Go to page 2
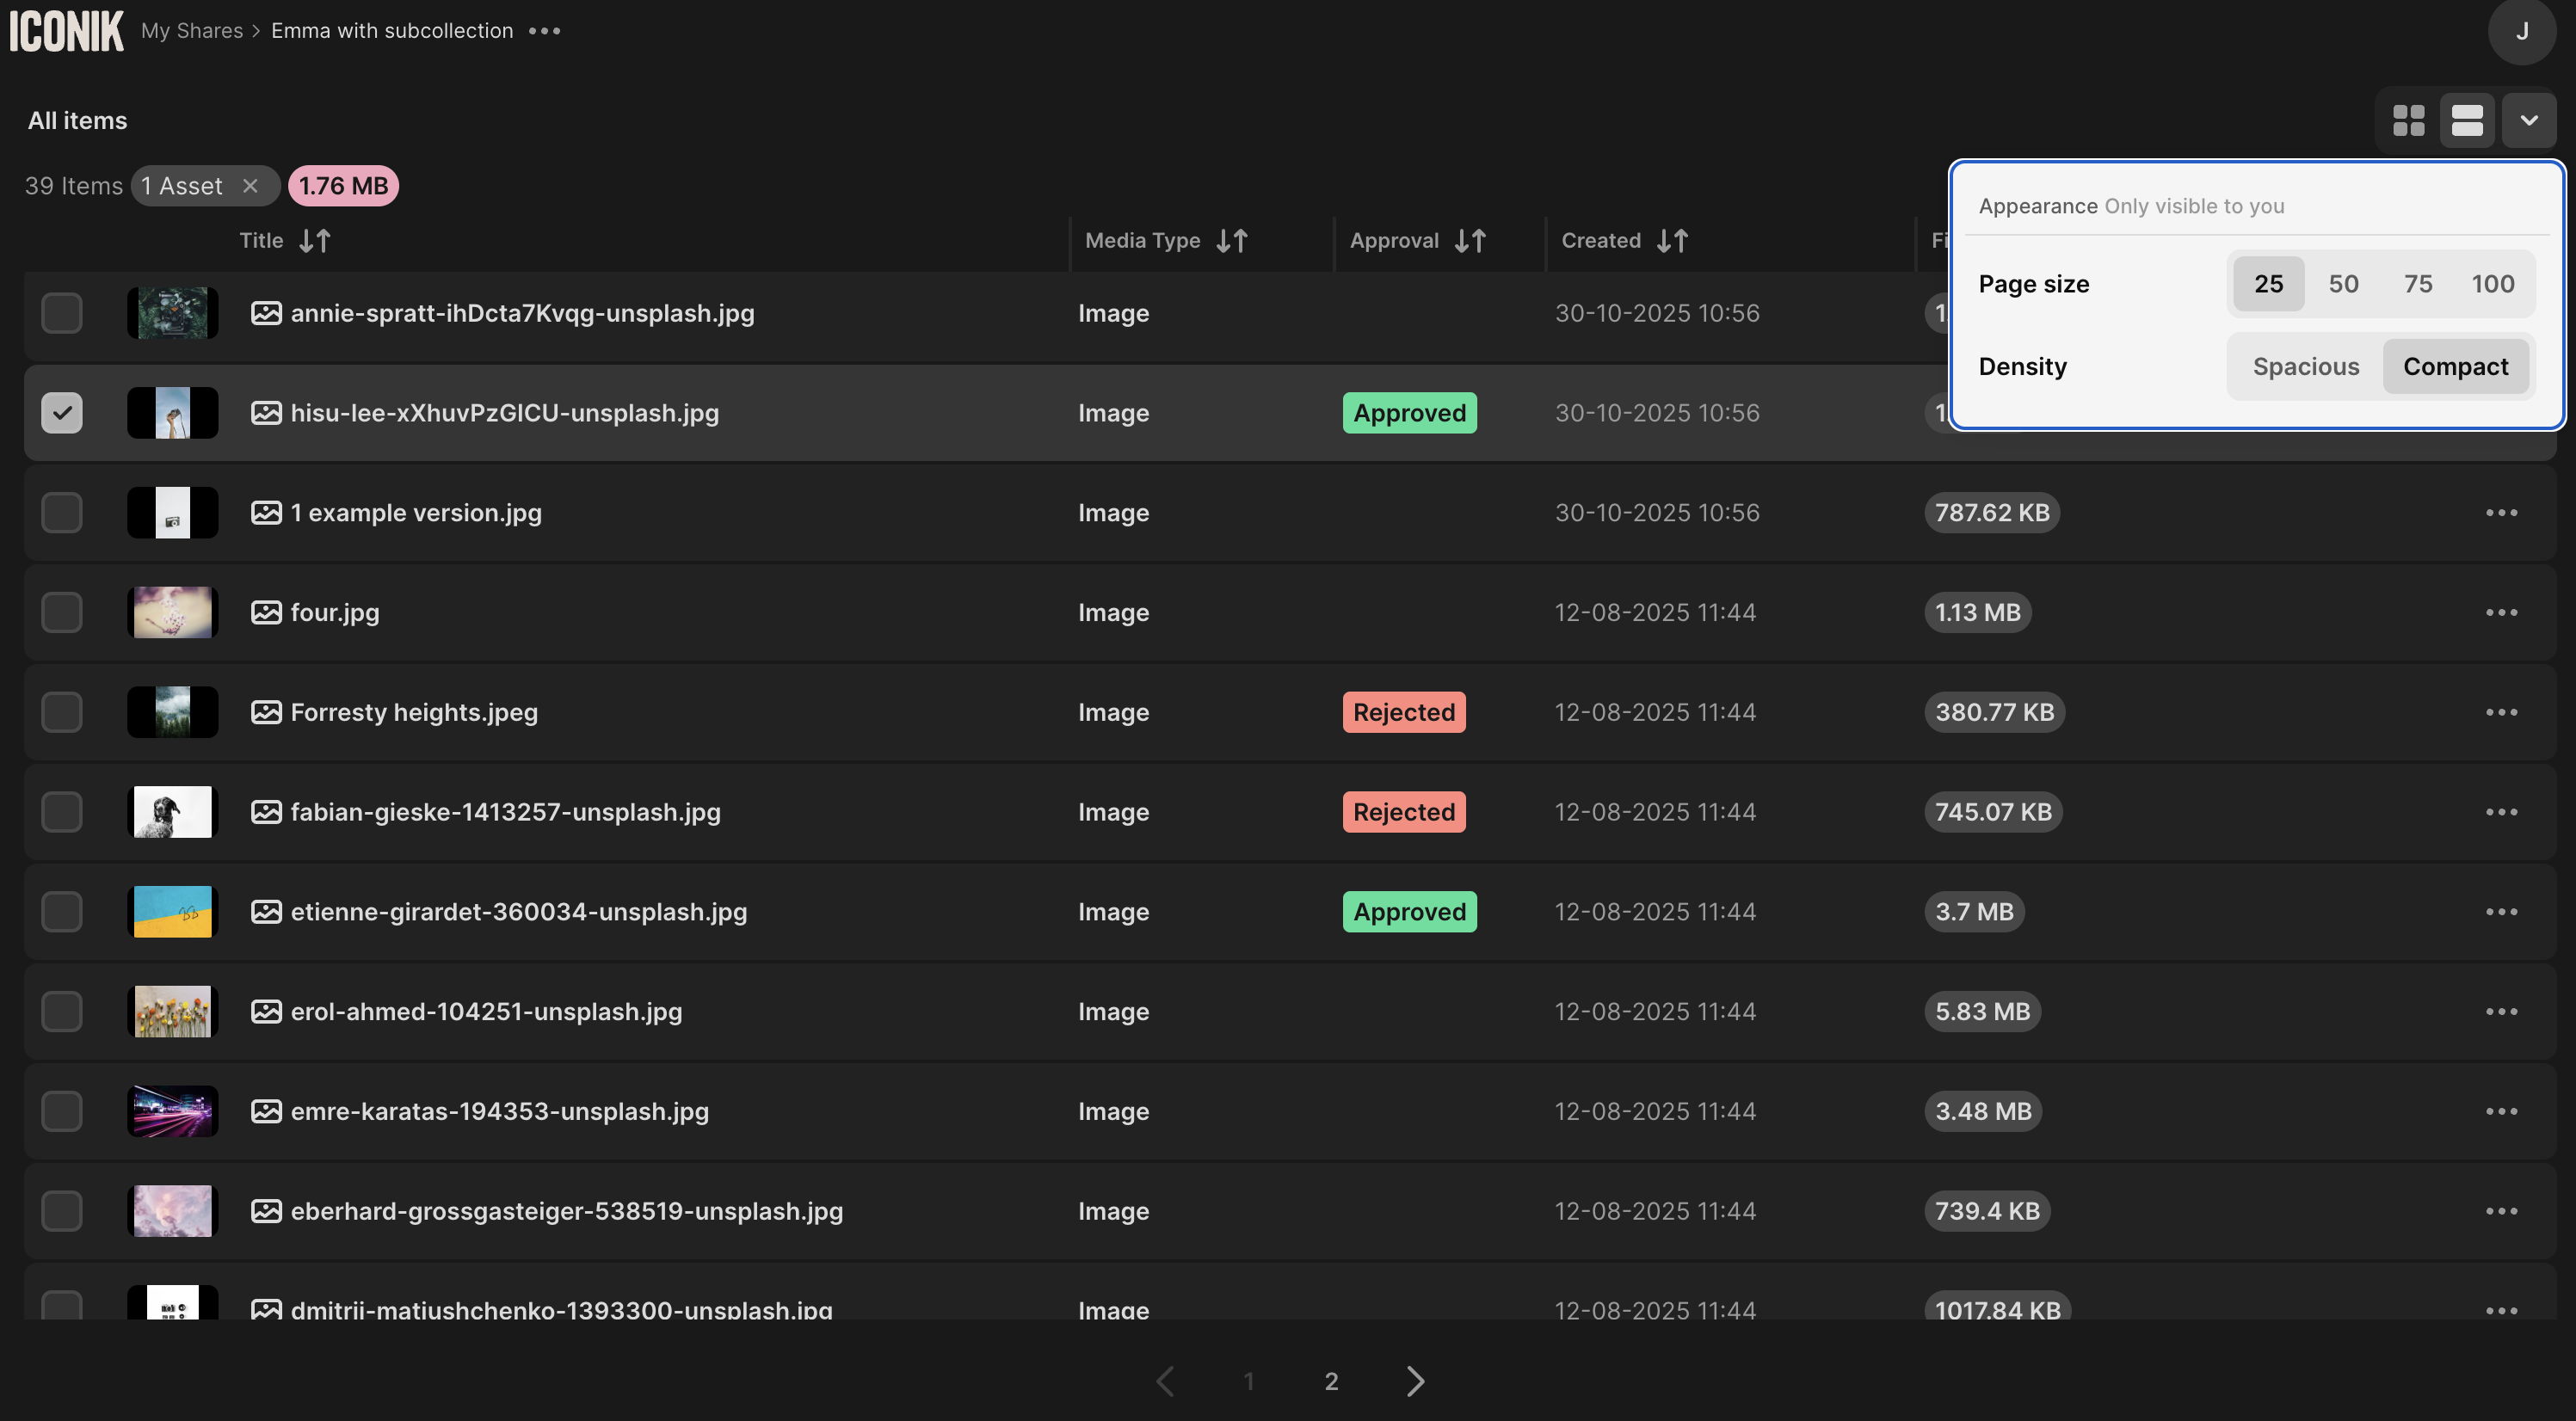The width and height of the screenshot is (2576, 1421). click(1331, 1381)
